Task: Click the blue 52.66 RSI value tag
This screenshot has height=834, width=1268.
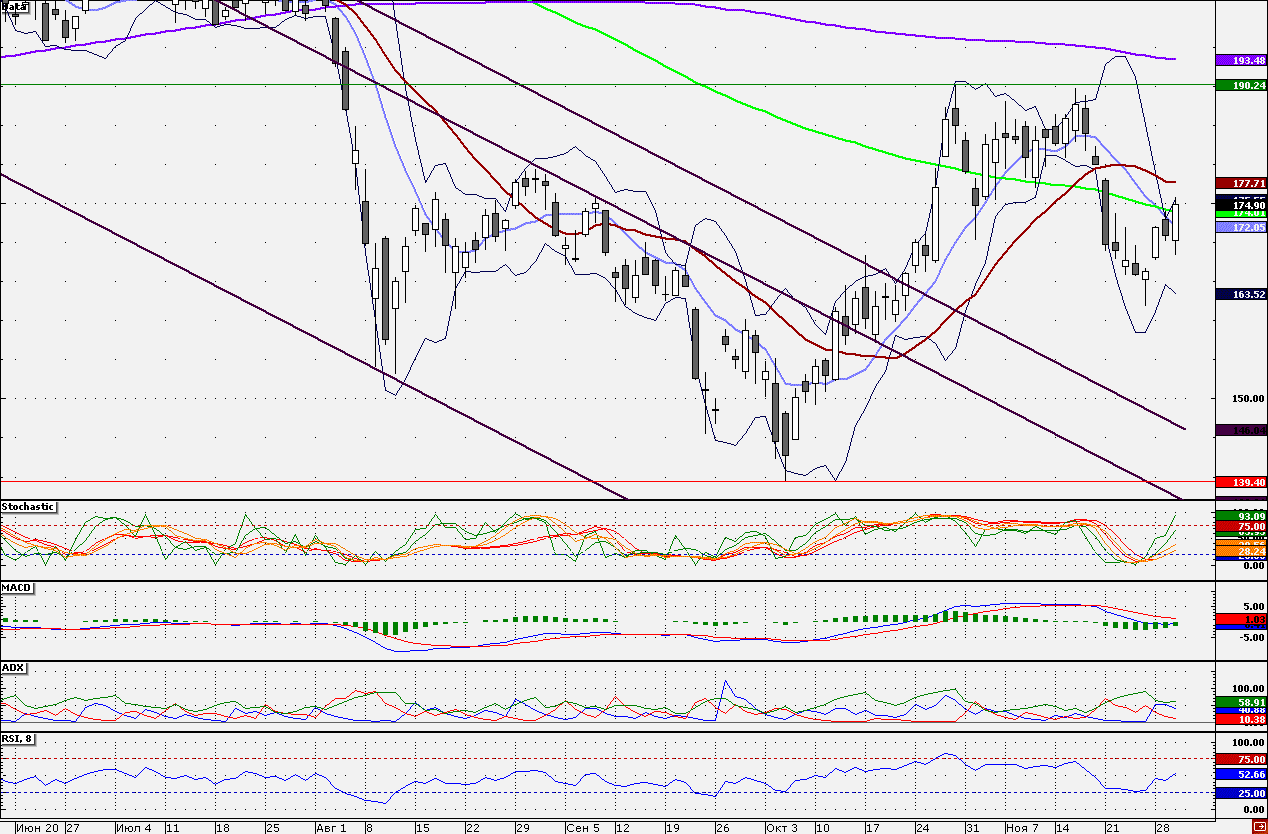Action: pyautogui.click(x=1241, y=774)
